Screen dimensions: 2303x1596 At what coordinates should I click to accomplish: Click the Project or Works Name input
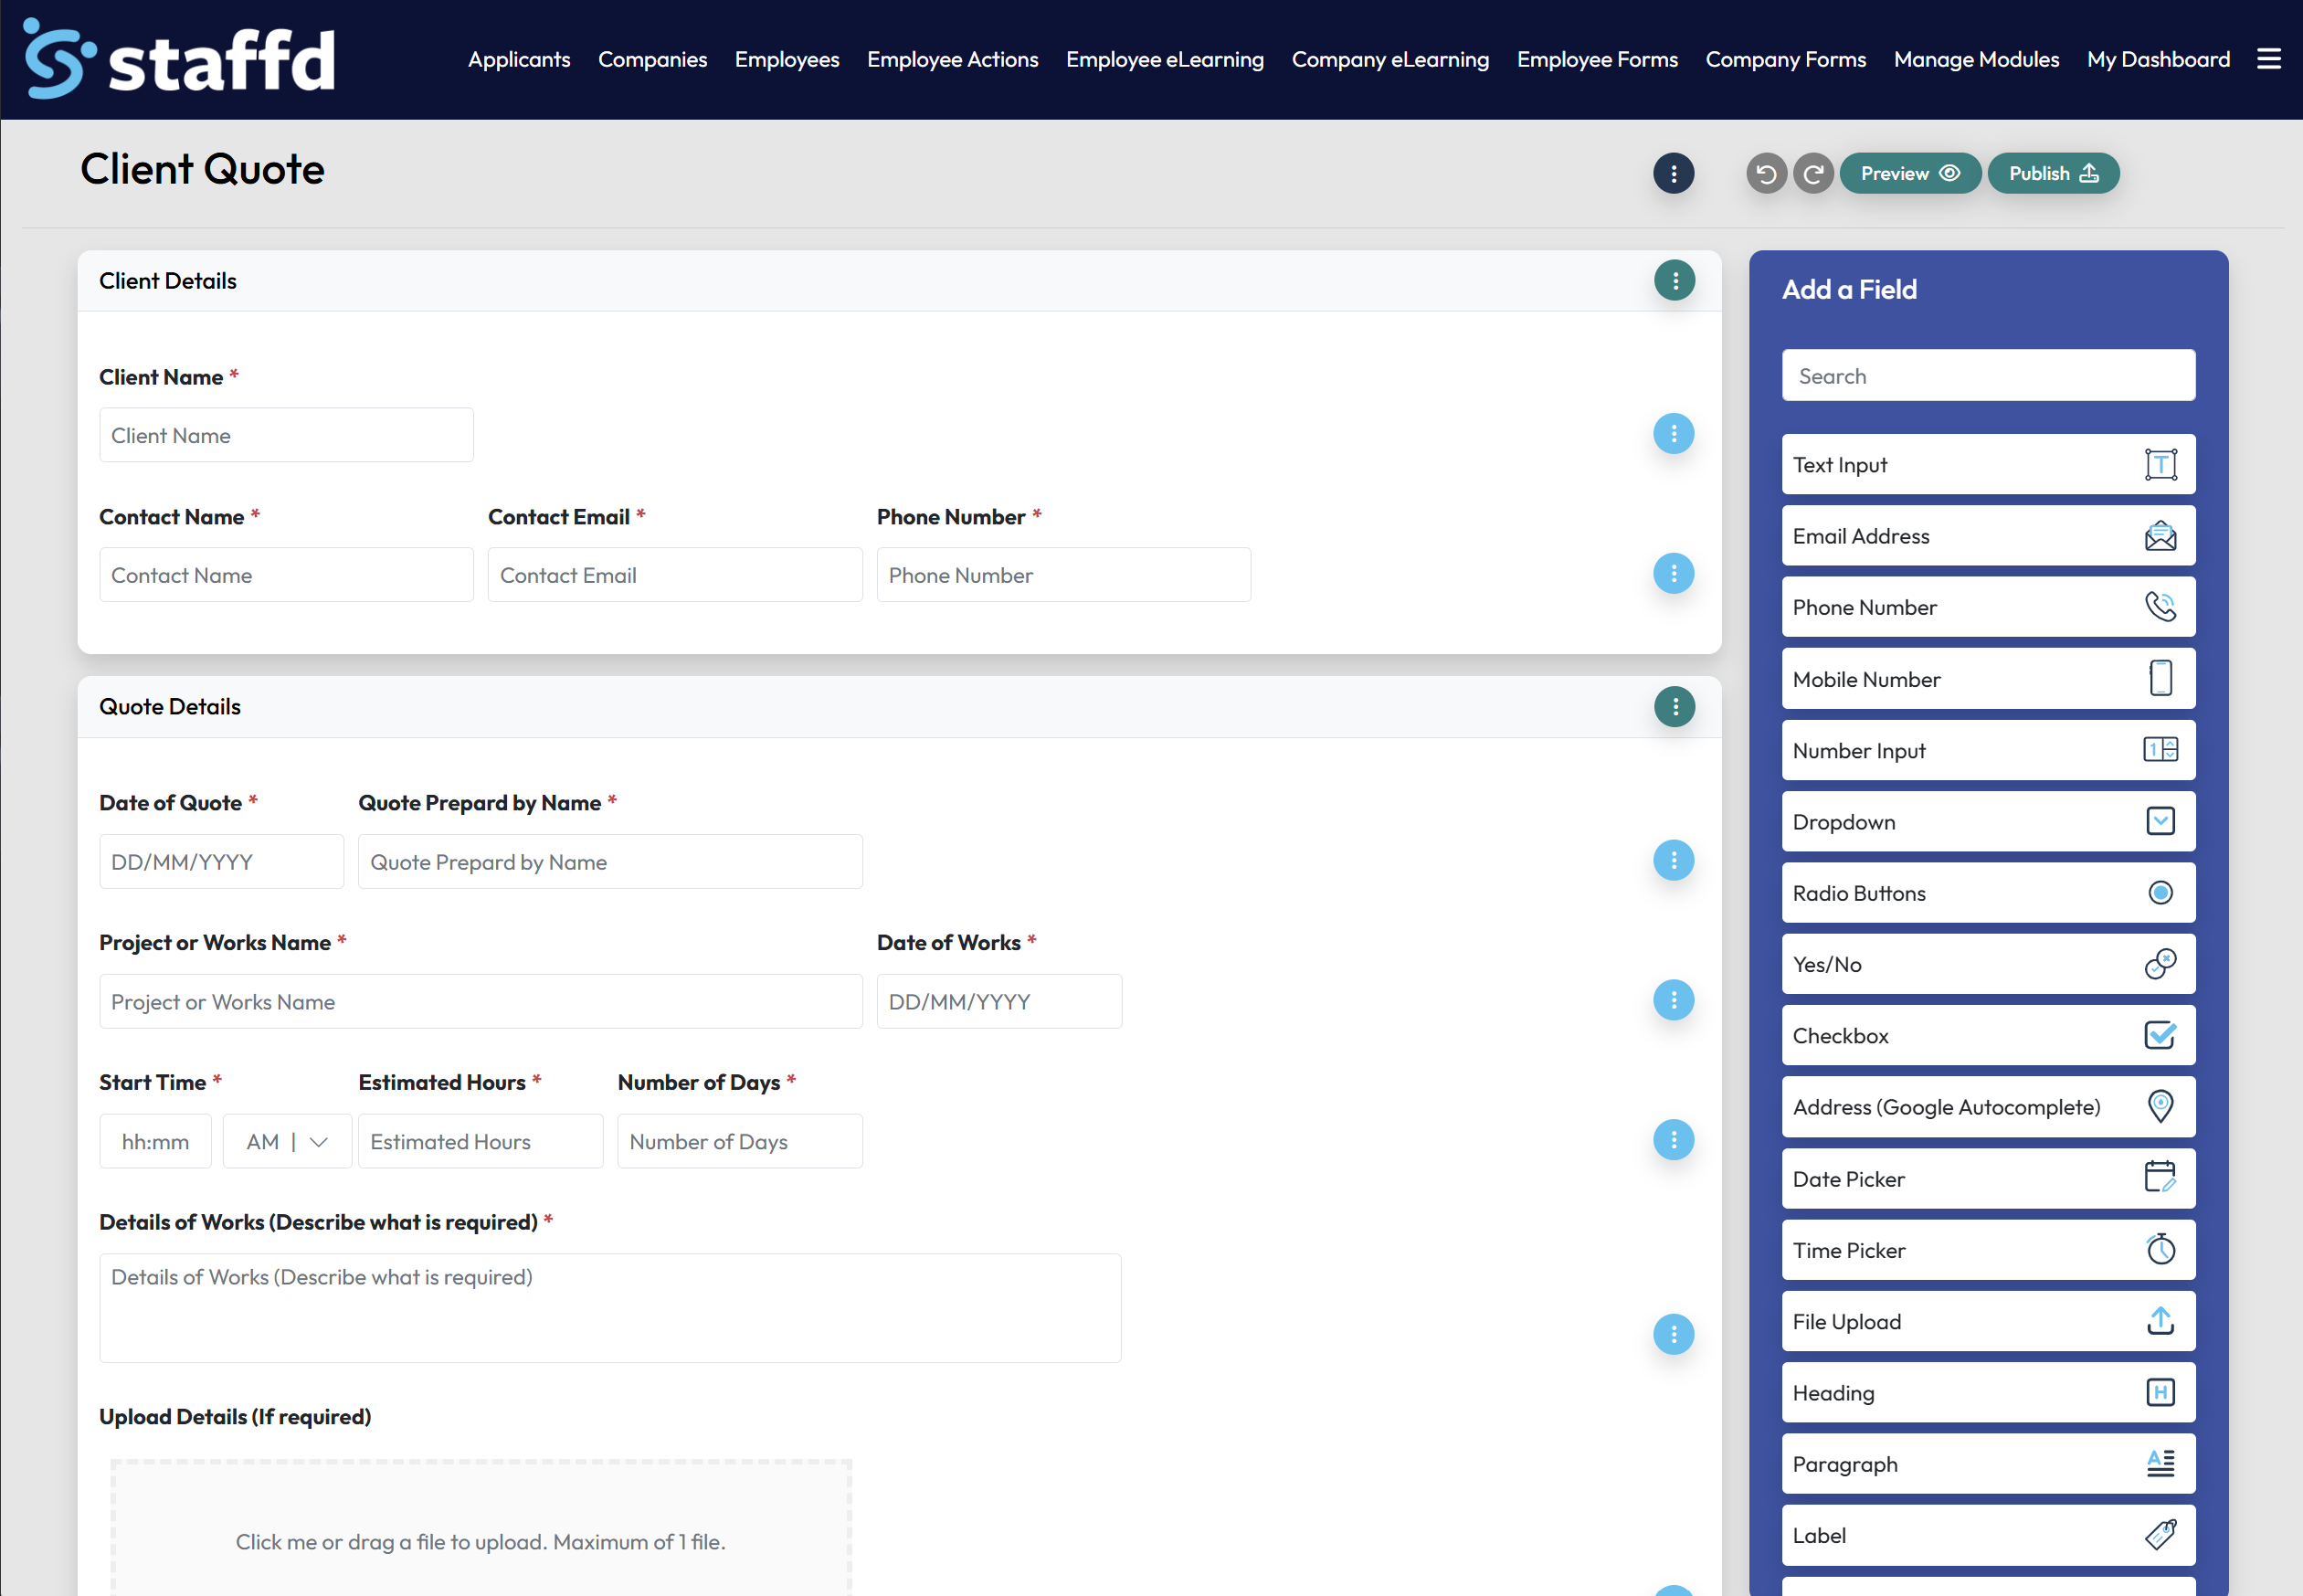click(481, 1002)
